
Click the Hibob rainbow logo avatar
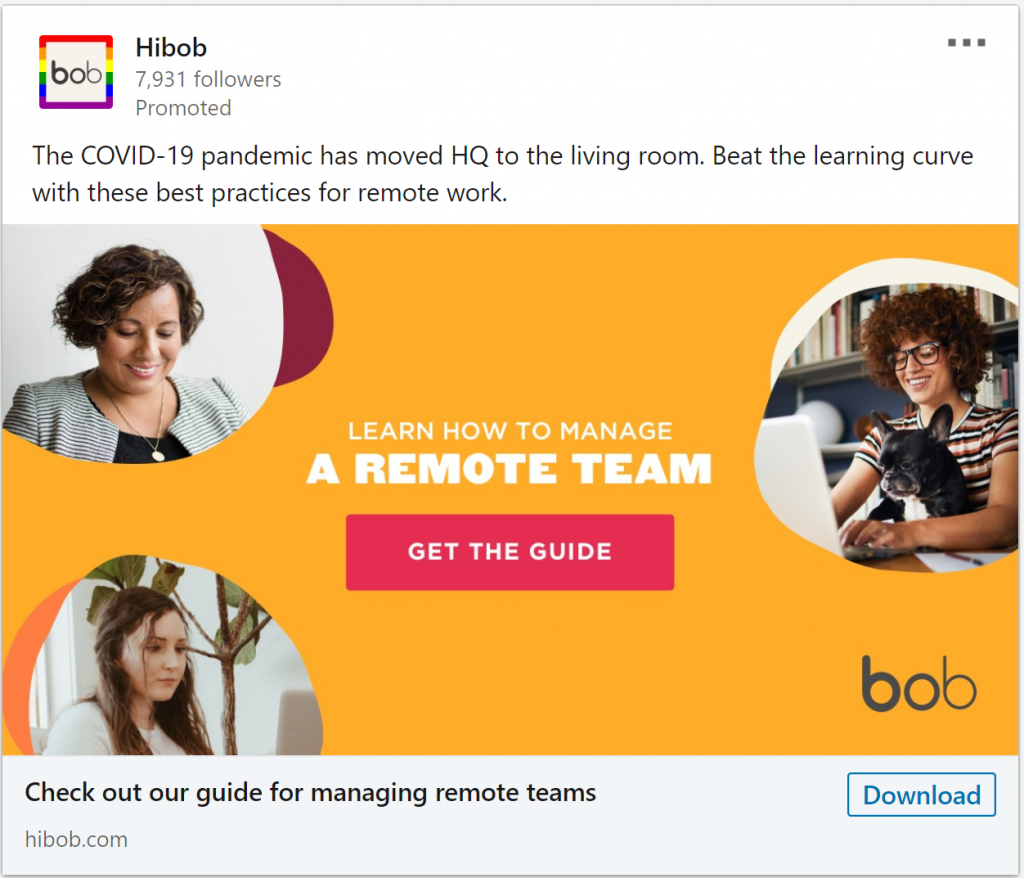tap(76, 72)
